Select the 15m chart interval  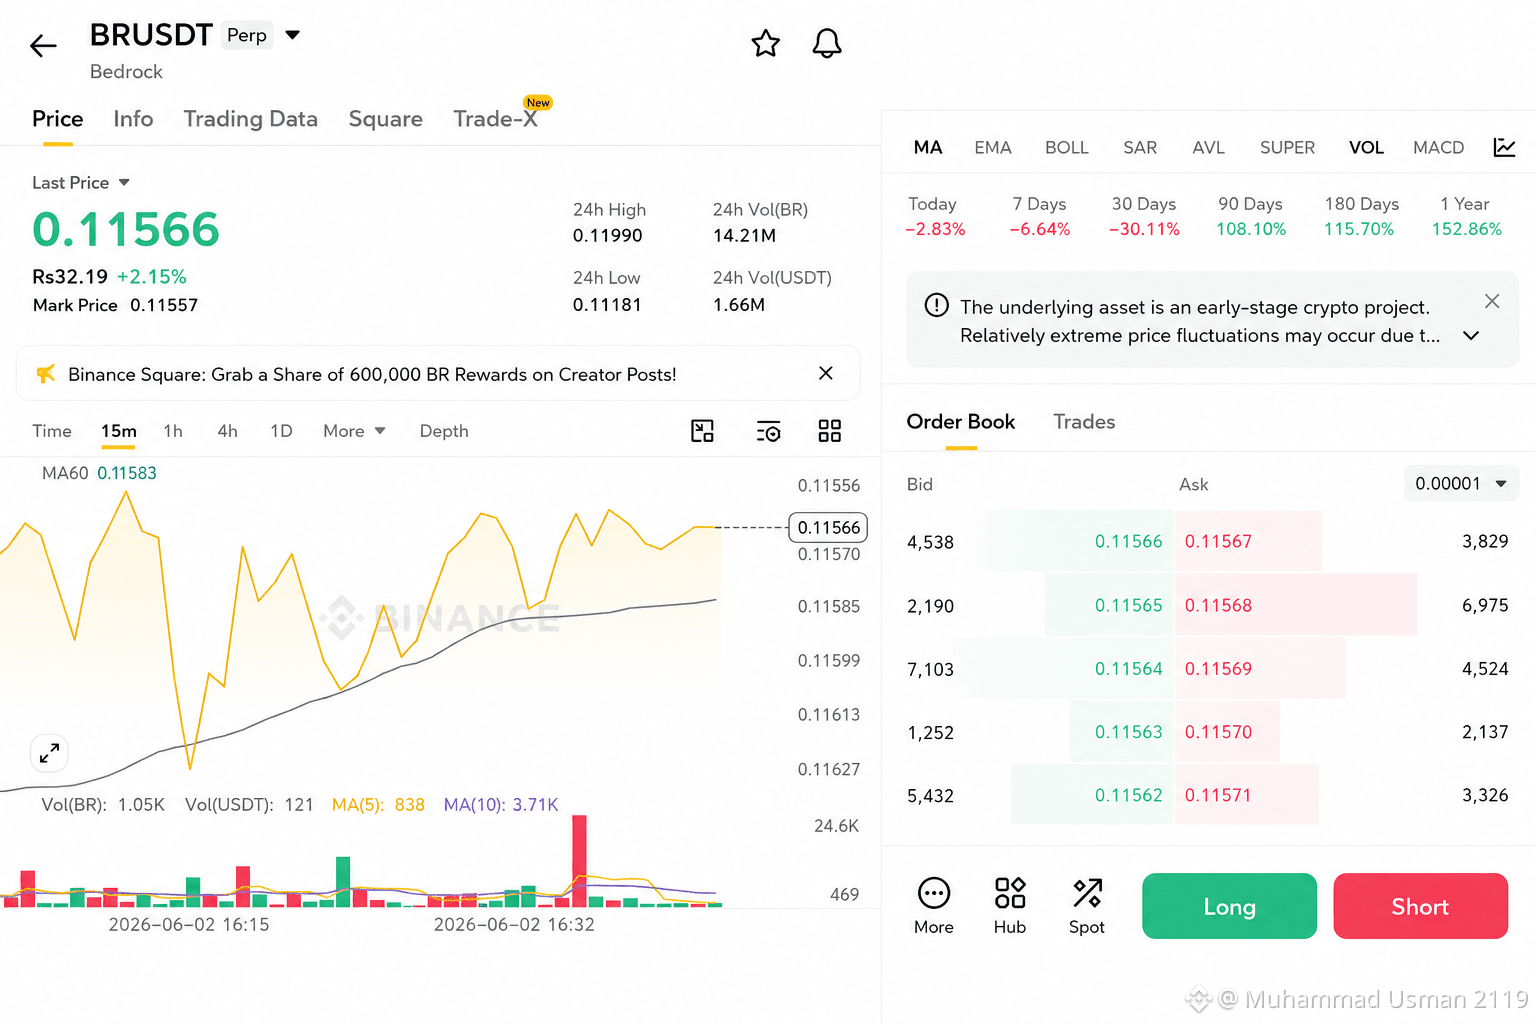click(x=119, y=431)
